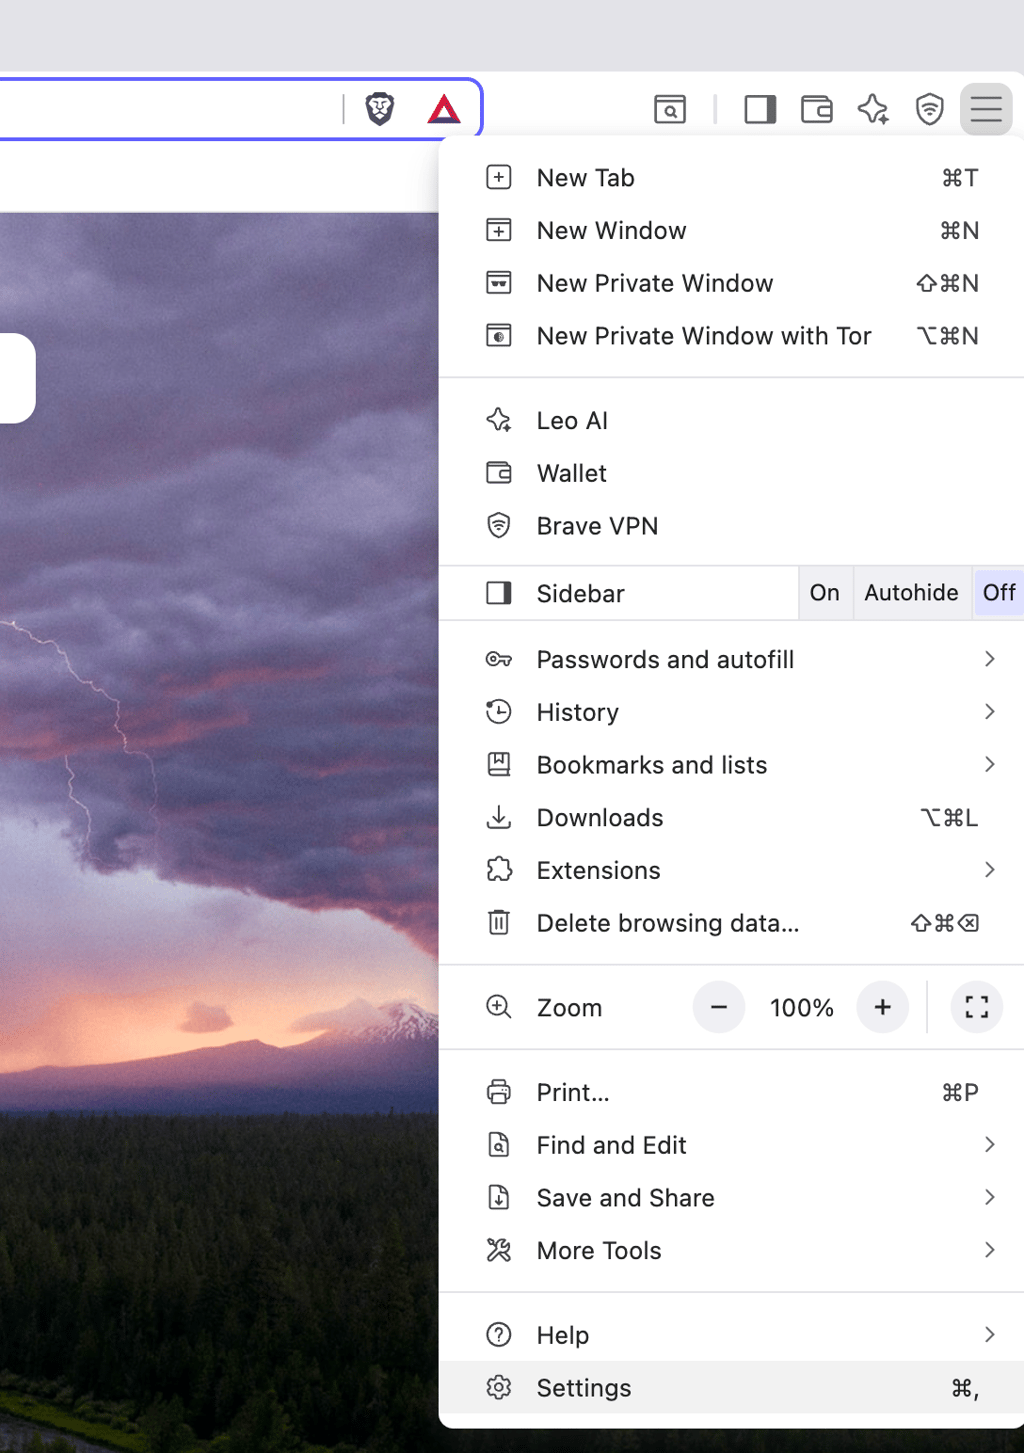Open the tab search icon in the toolbar
This screenshot has width=1024, height=1453.
(670, 108)
